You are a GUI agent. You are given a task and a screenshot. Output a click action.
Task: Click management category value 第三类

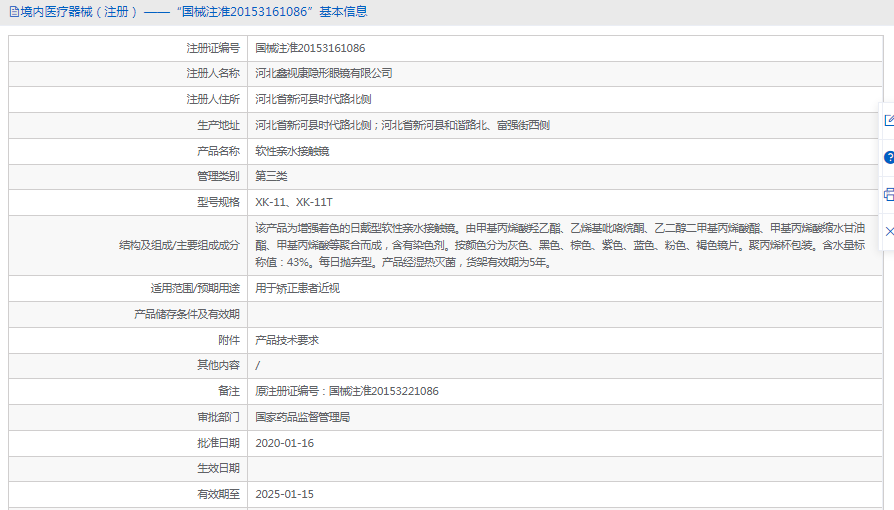click(x=271, y=177)
